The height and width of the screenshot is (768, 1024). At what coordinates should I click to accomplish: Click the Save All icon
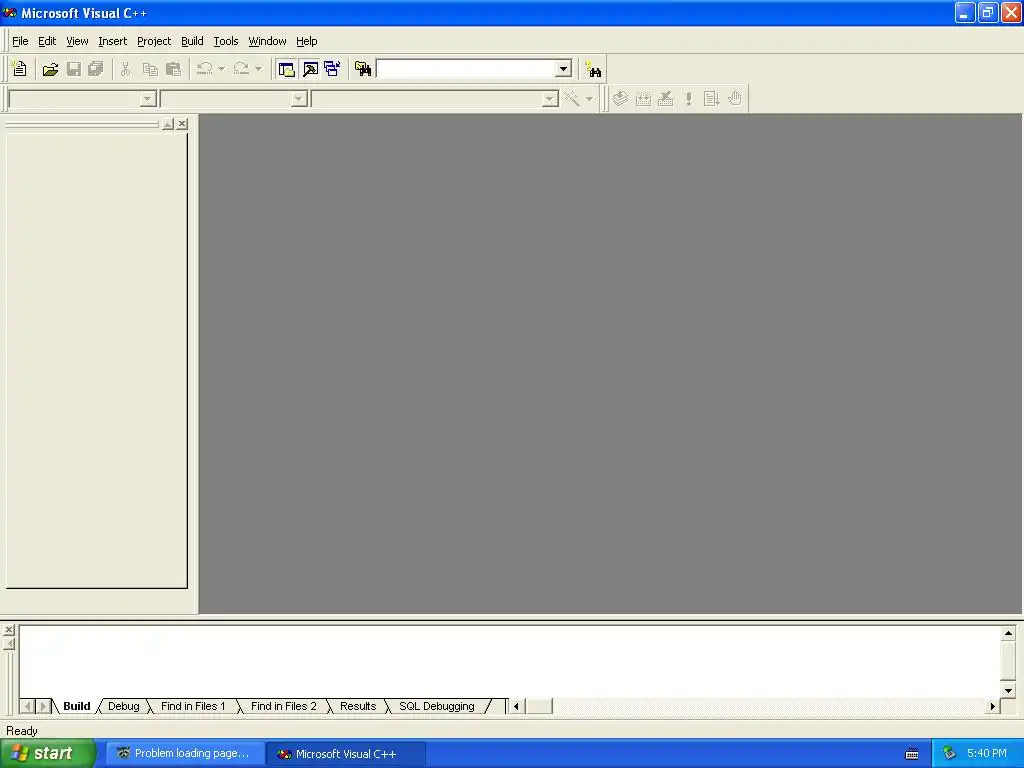click(96, 69)
